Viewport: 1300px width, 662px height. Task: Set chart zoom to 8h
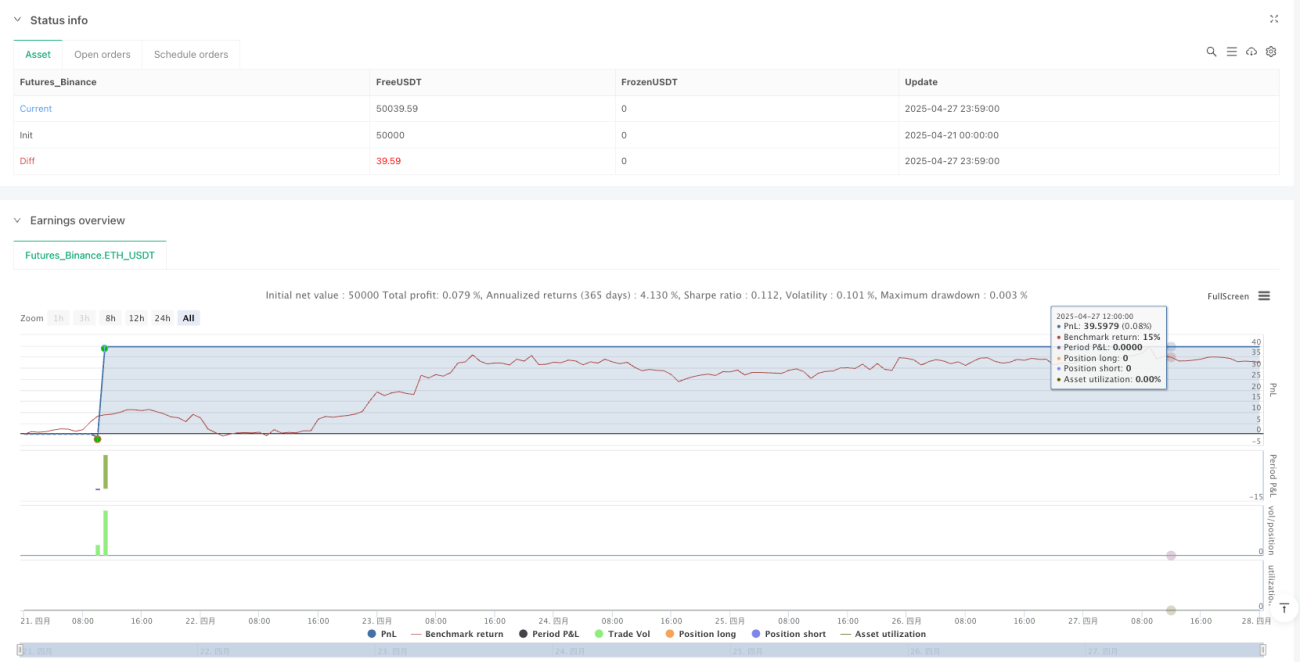(111, 318)
